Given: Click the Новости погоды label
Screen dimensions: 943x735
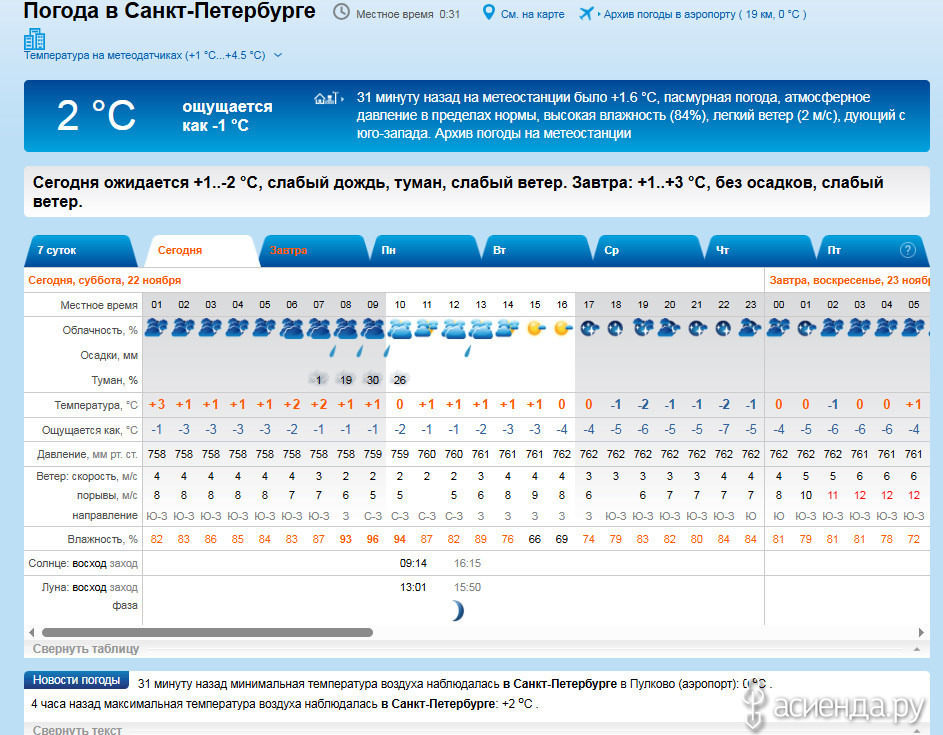Looking at the screenshot, I should [x=77, y=680].
